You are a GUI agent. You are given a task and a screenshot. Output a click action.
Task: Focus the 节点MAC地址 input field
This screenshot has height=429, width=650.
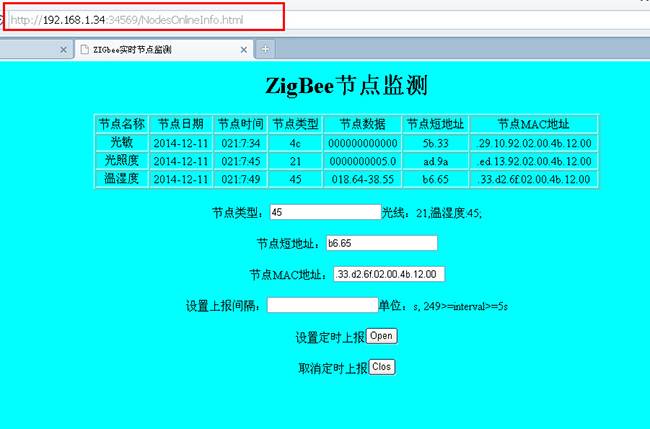(390, 274)
